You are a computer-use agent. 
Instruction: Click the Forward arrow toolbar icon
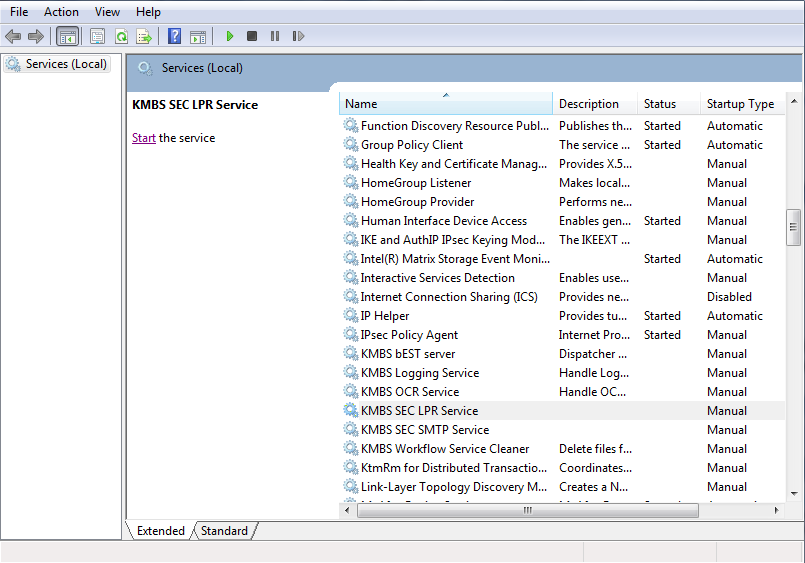pos(35,36)
